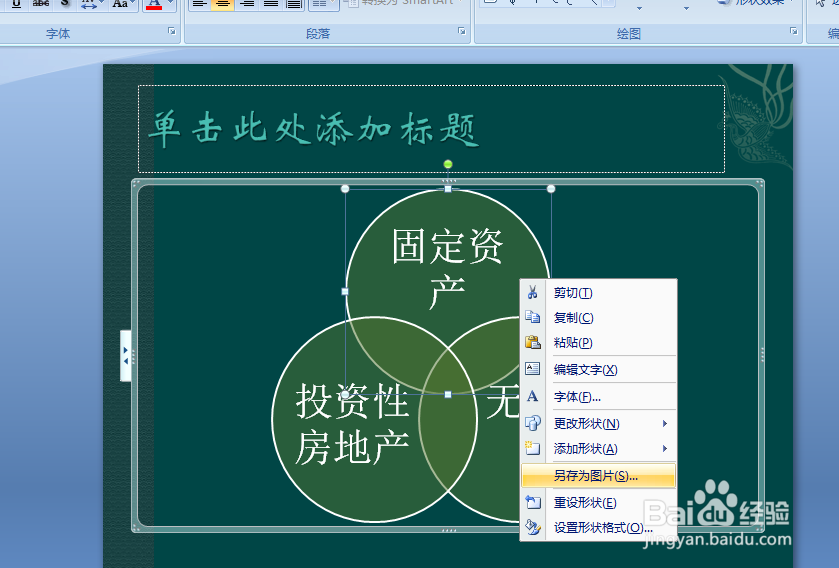This screenshot has height=568, width=839.
Task: Open 设置形状格式(O)... from the menu
Action: point(598,528)
